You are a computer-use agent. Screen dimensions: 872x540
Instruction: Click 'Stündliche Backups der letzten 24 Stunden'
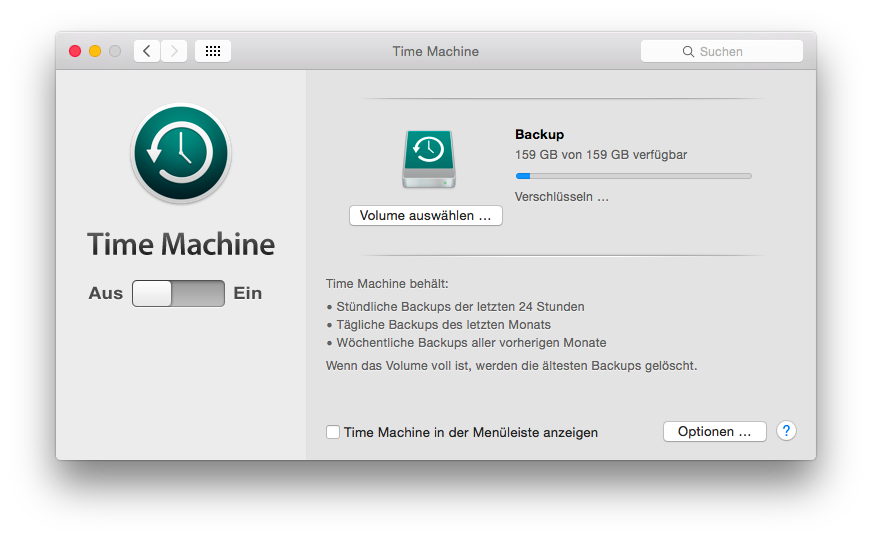coord(460,306)
